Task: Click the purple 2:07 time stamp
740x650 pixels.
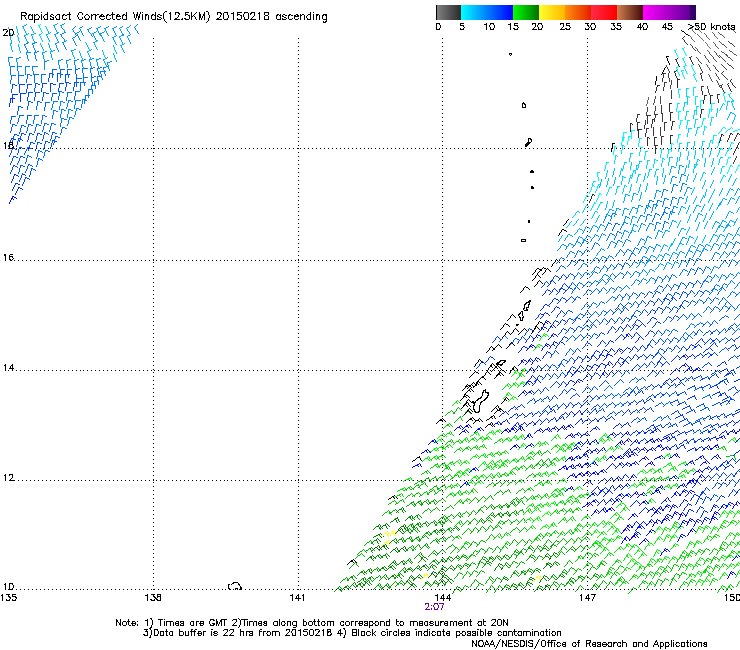Action: (434, 607)
